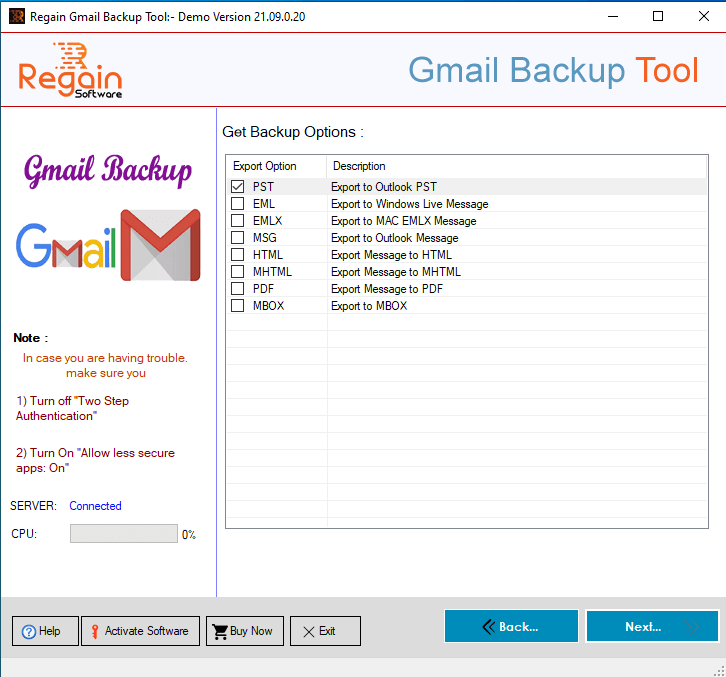Maximize the Regain Gmail Backup window
726x677 pixels.
click(x=658, y=17)
